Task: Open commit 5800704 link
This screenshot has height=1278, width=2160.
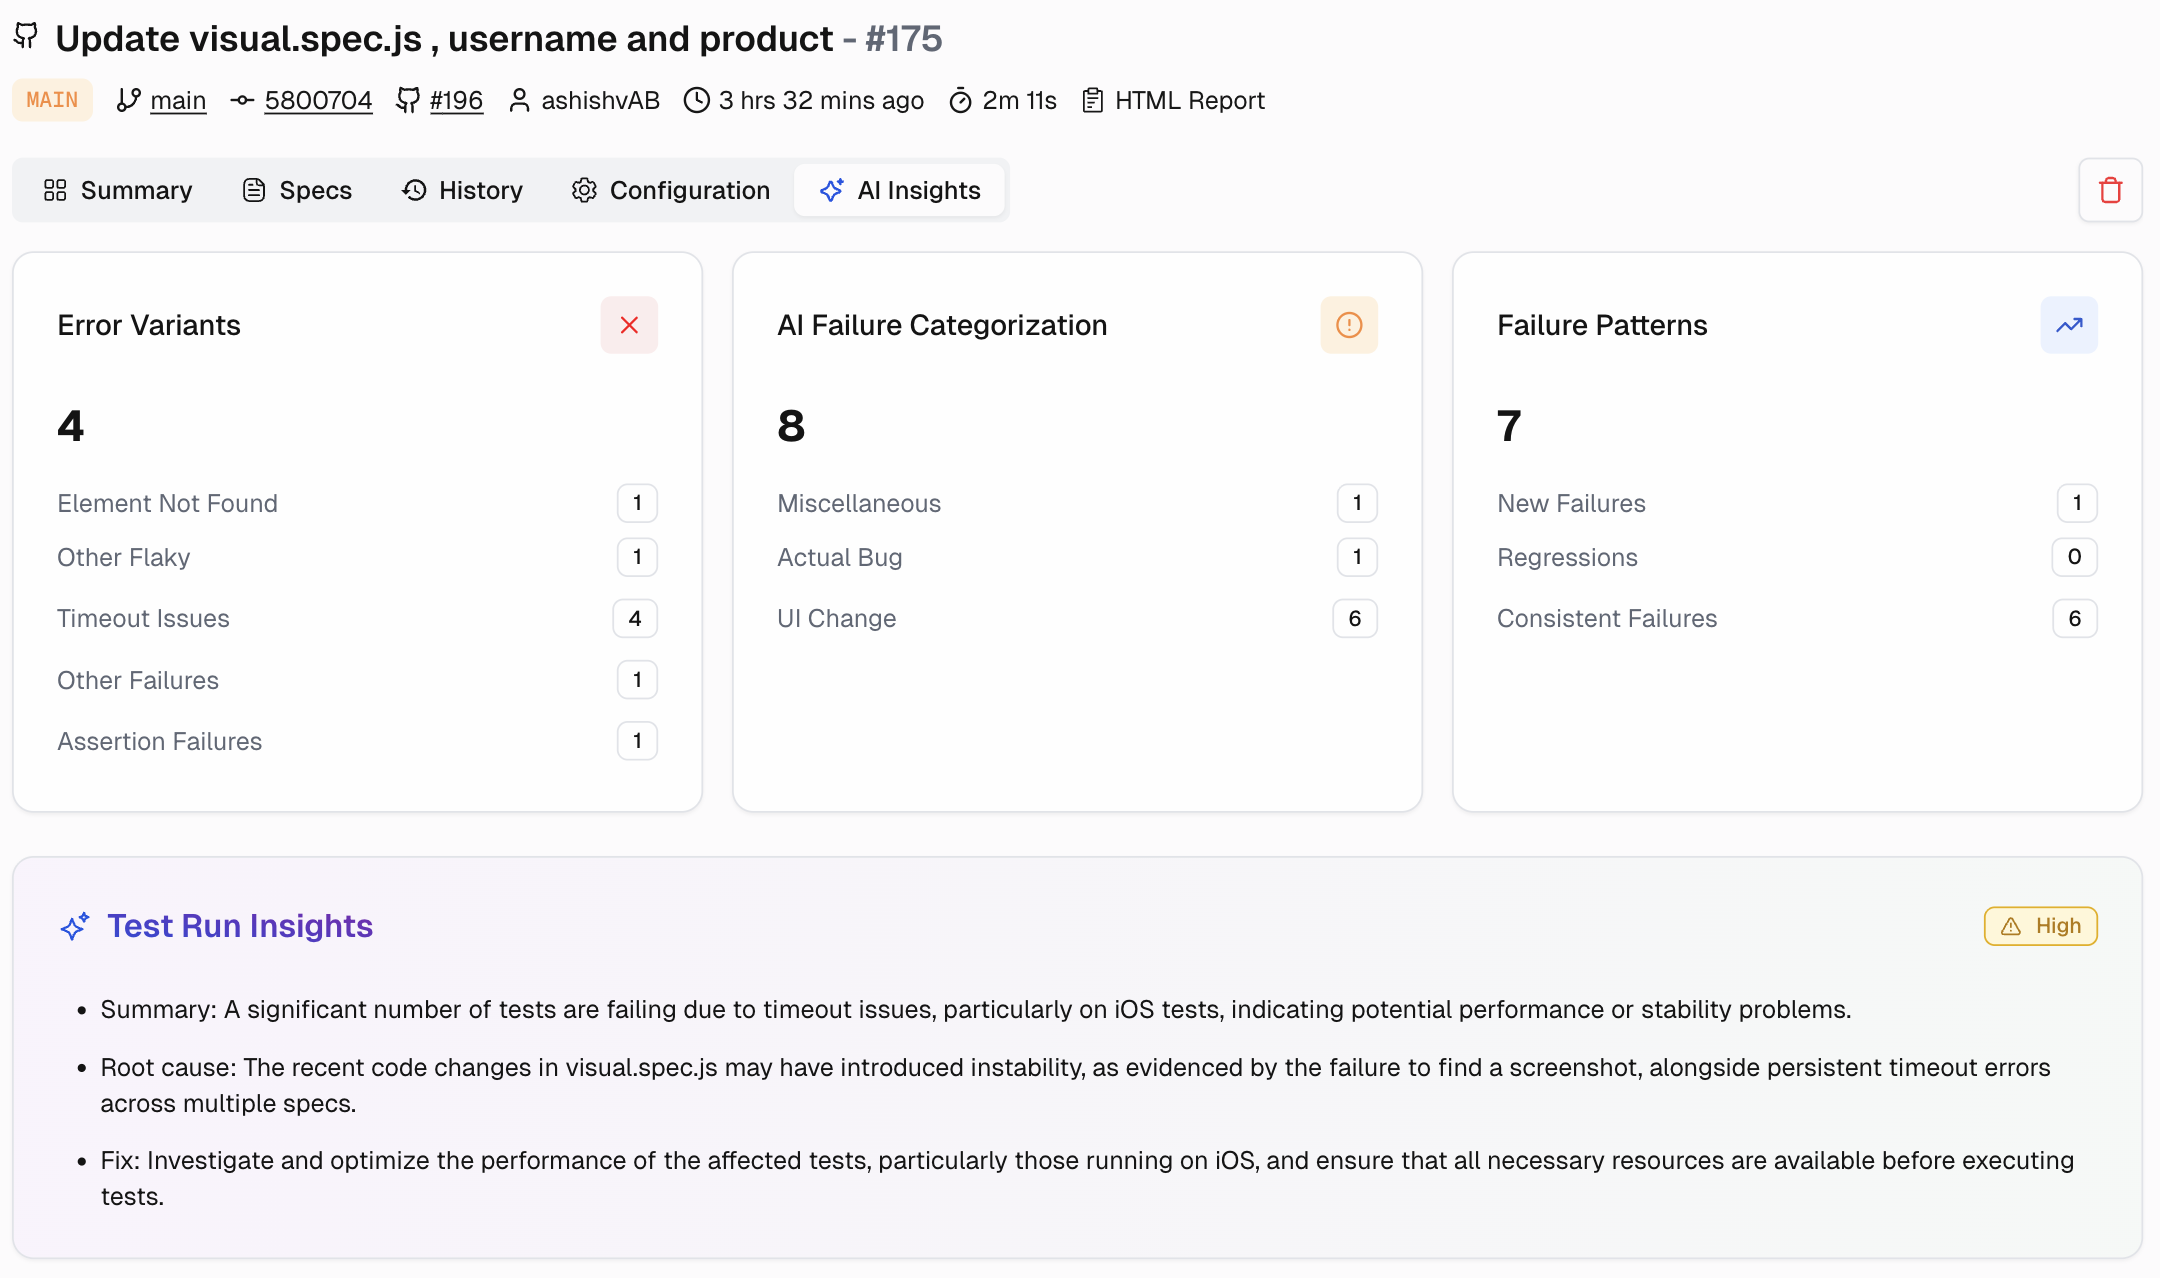Action: (318, 100)
